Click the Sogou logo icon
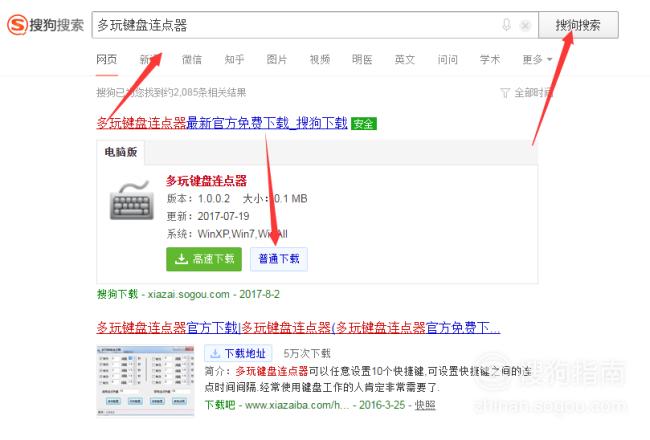650x440 pixels. point(17,25)
